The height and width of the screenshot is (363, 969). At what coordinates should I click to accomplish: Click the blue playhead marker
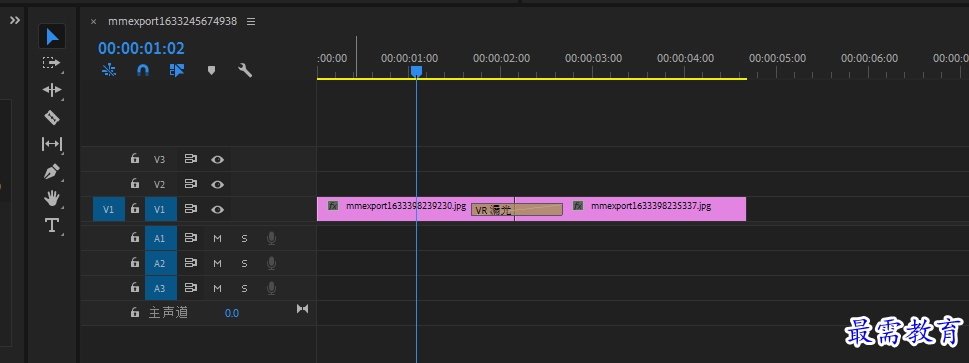(x=417, y=72)
